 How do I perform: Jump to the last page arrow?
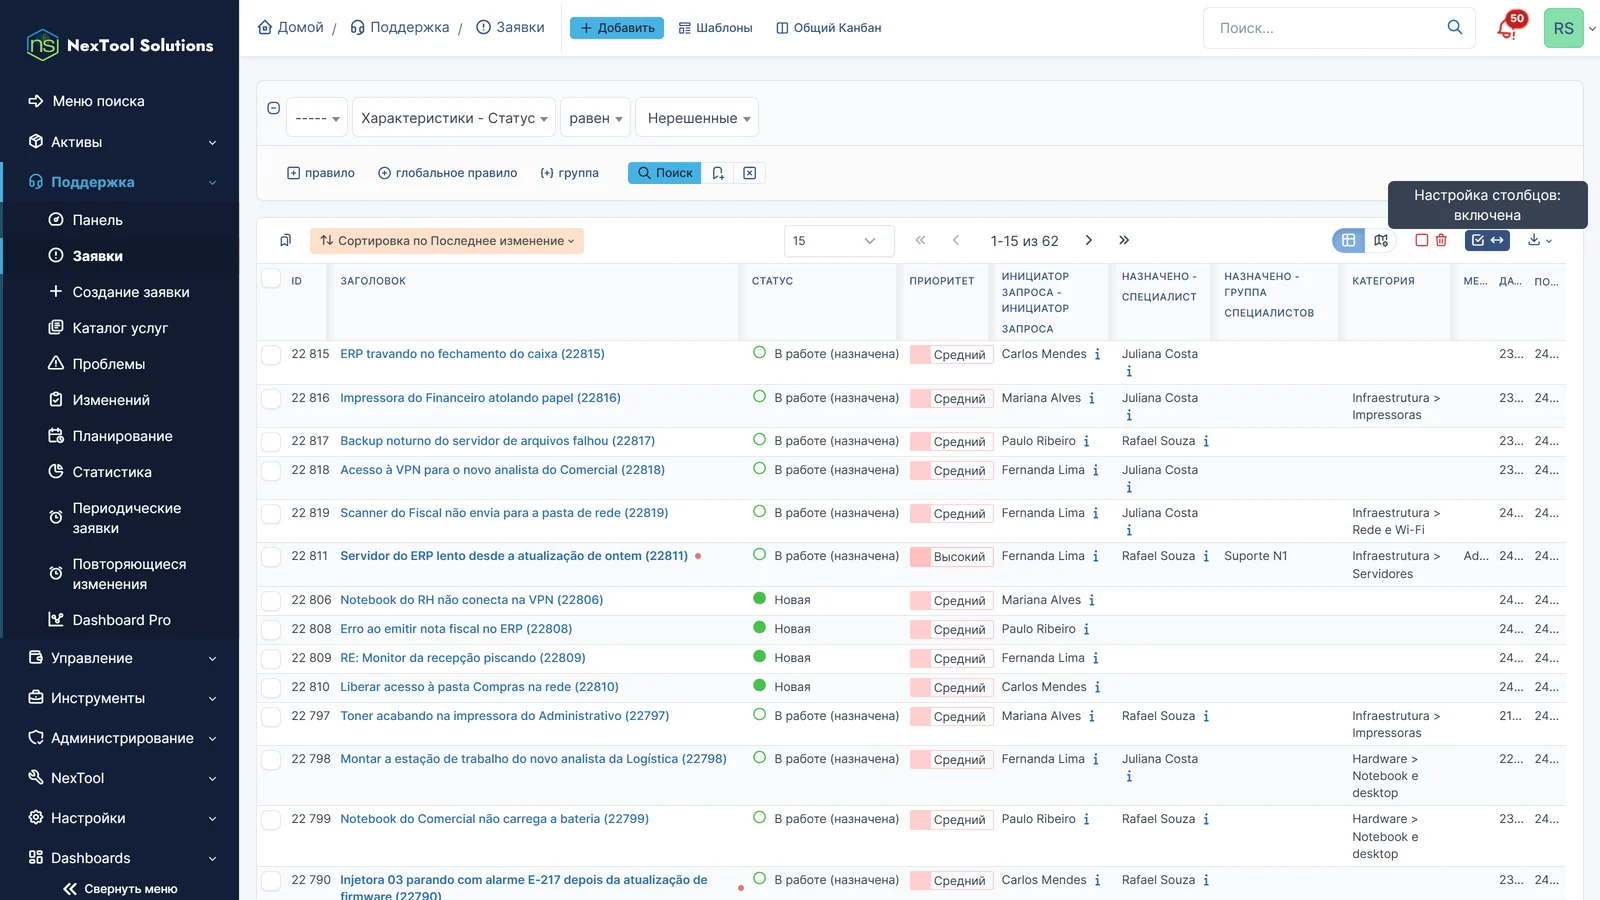click(1124, 240)
